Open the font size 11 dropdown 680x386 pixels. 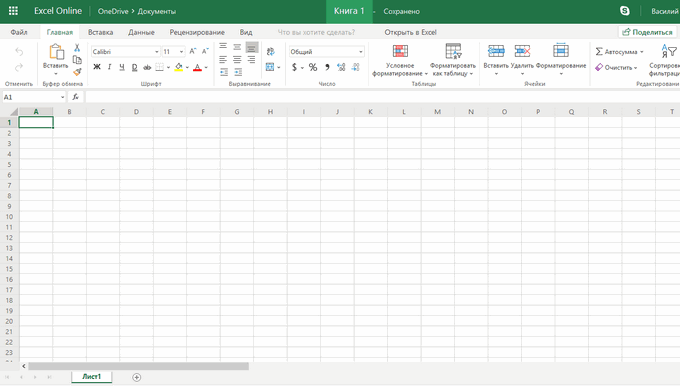click(x=181, y=52)
